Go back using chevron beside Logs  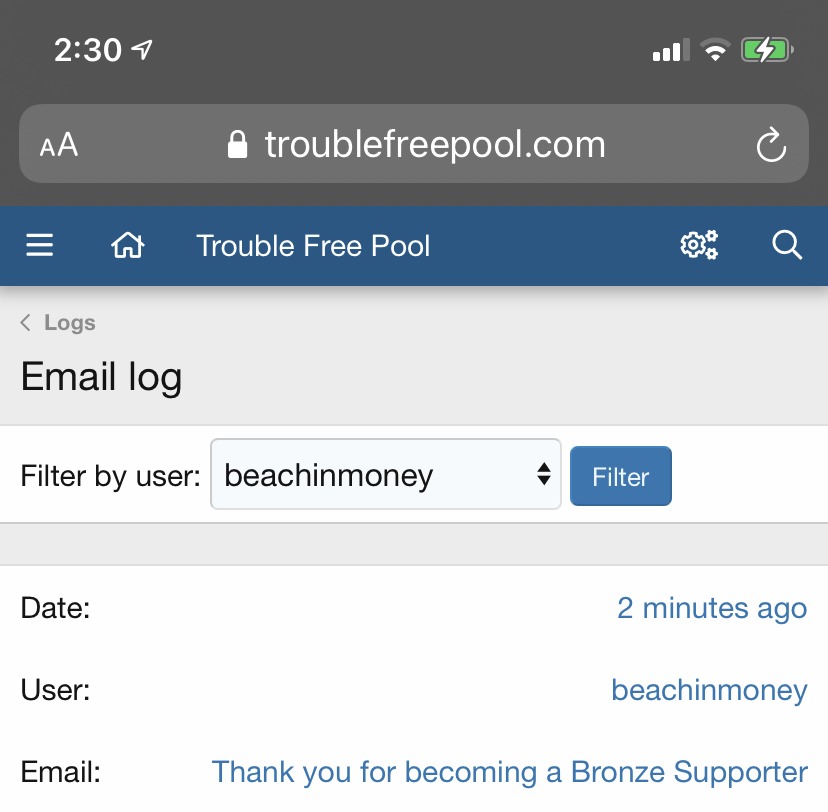click(25, 323)
